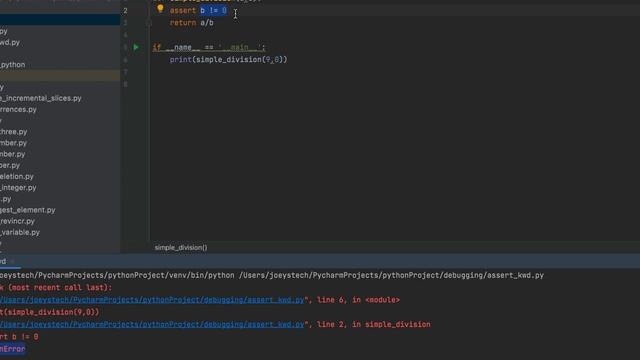
Task: Open file ending "rrences.py" in tree
Action: 18,109
